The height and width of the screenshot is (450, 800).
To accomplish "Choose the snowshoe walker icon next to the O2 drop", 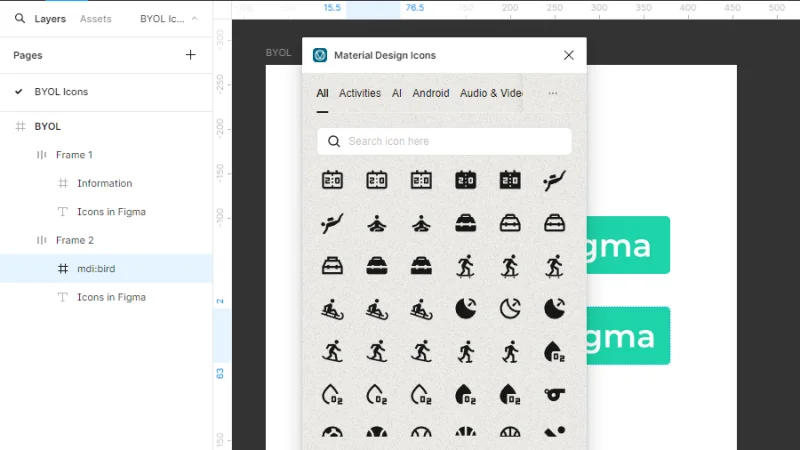I will coord(510,352).
